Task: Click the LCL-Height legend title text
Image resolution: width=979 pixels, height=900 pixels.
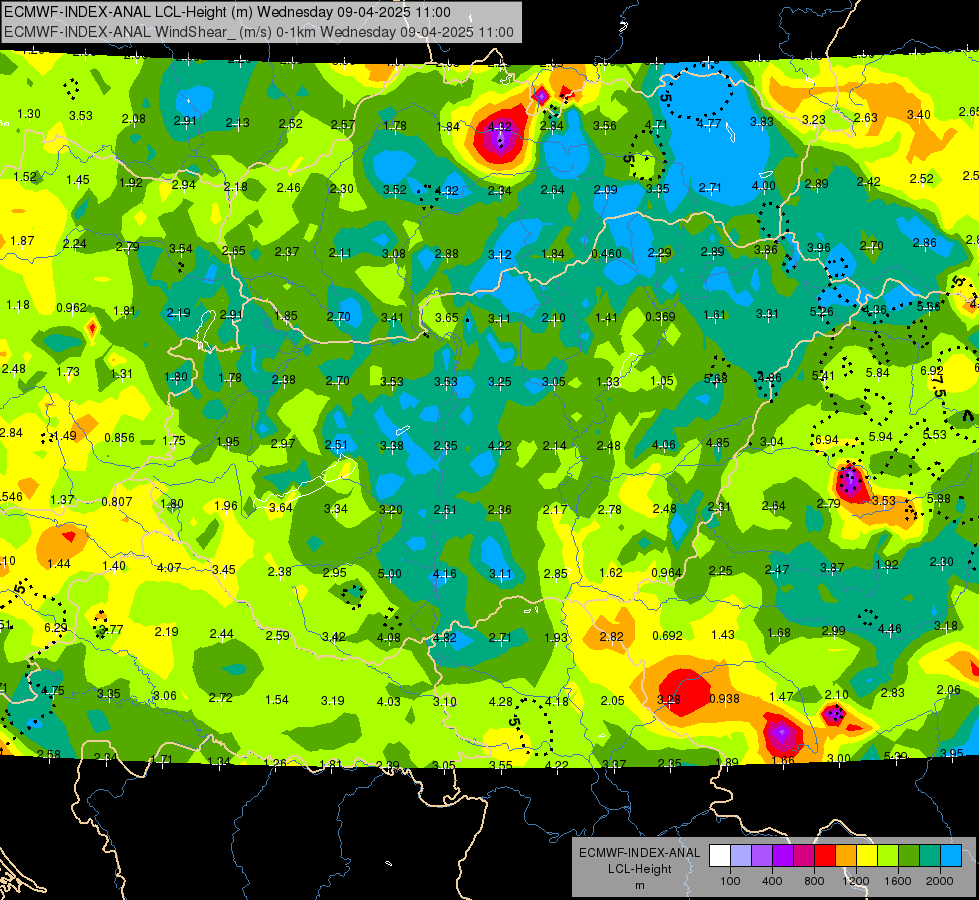Action: (639, 869)
